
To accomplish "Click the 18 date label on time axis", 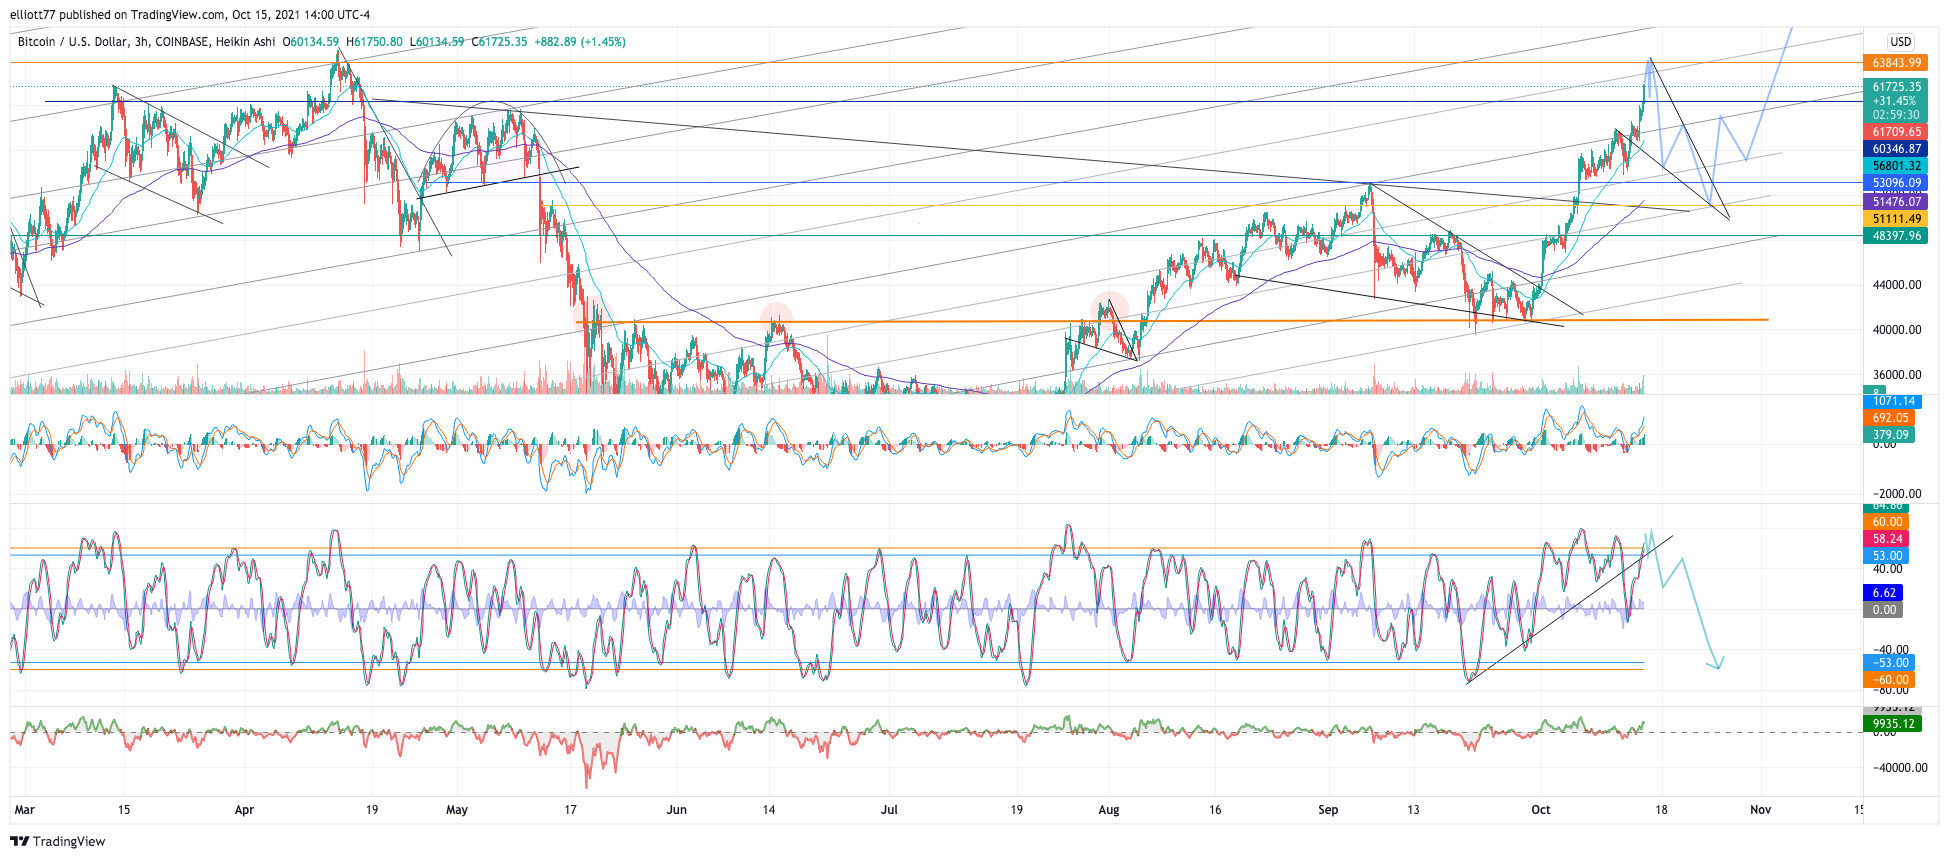I will pyautogui.click(x=1661, y=810).
